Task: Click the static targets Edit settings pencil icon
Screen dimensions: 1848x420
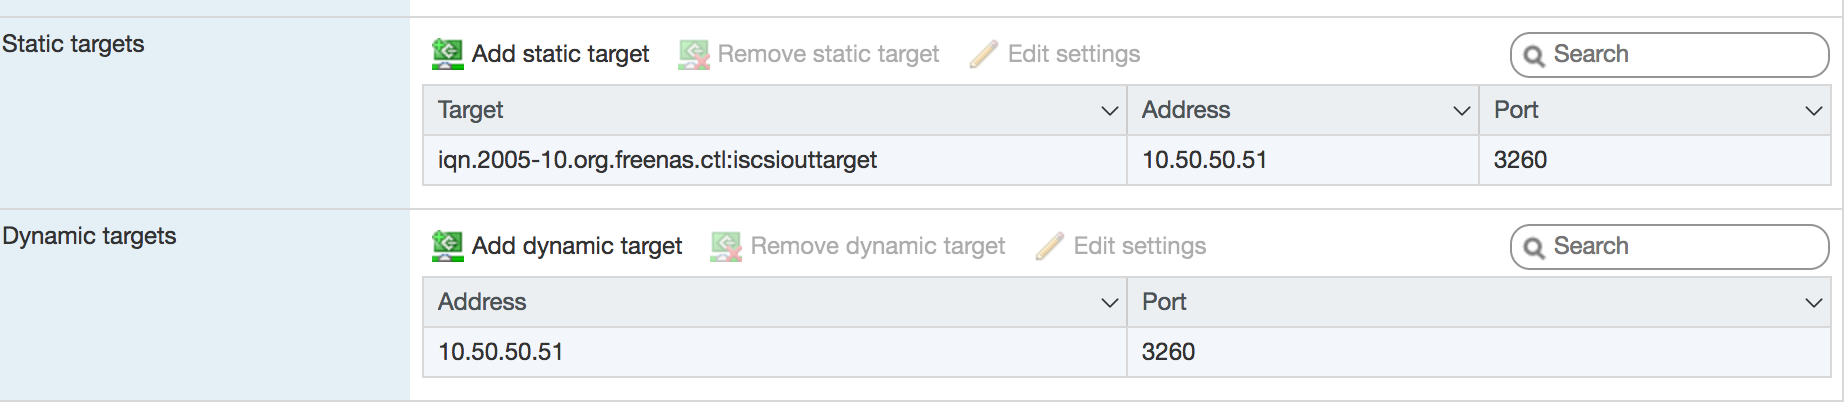Action: 984,54
